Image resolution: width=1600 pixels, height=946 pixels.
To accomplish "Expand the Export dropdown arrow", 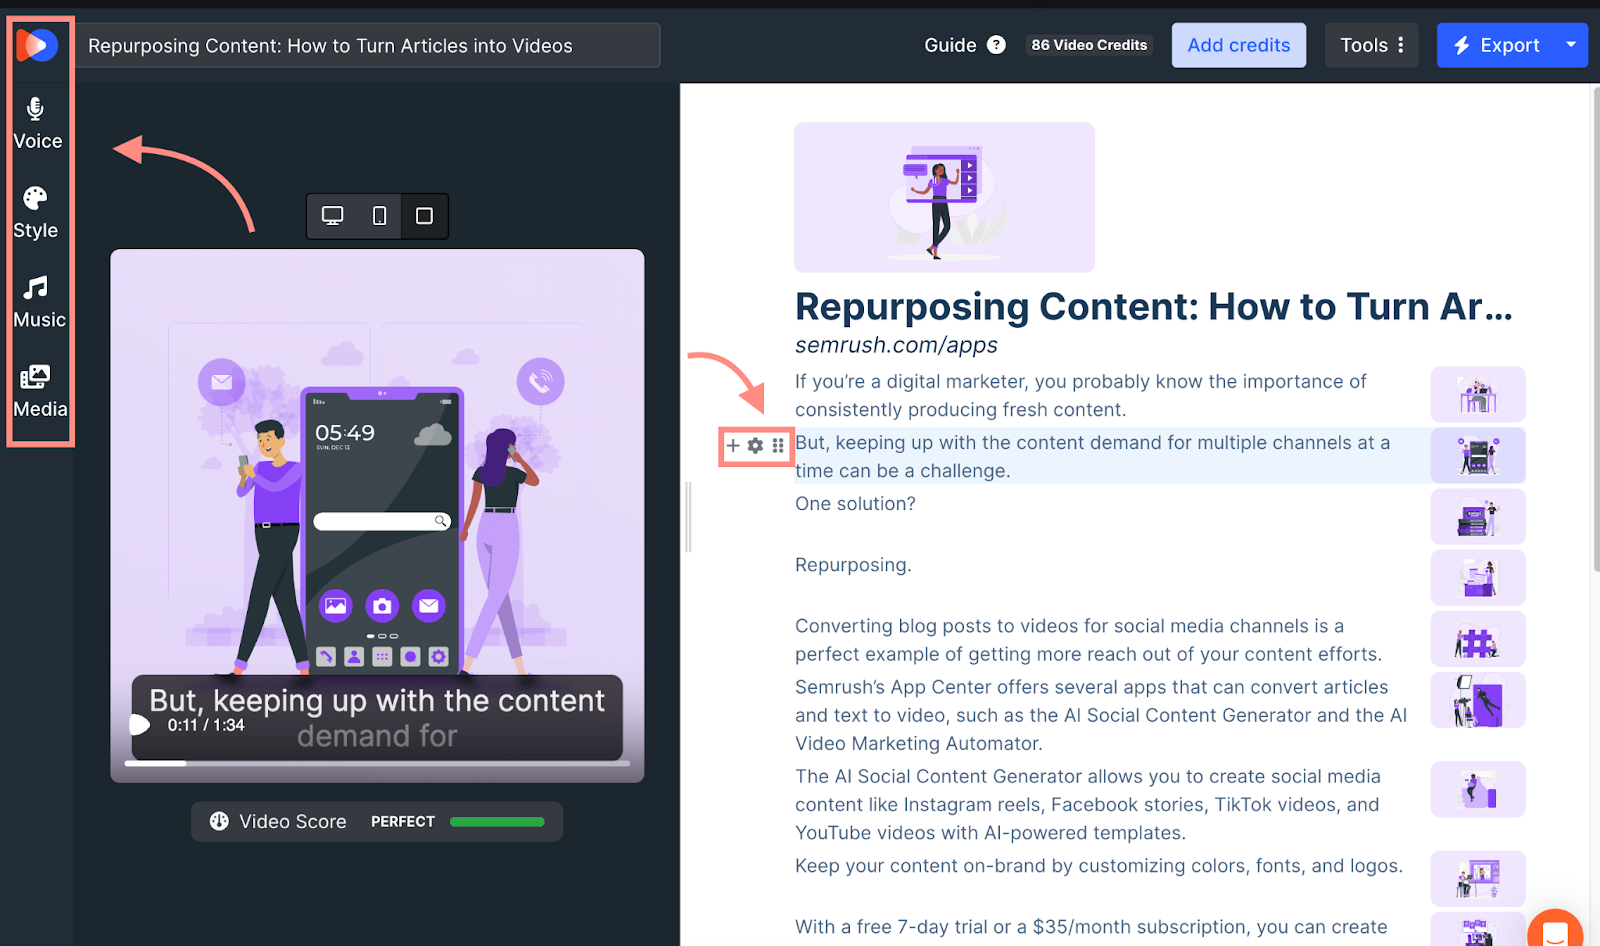I will pos(1571,45).
